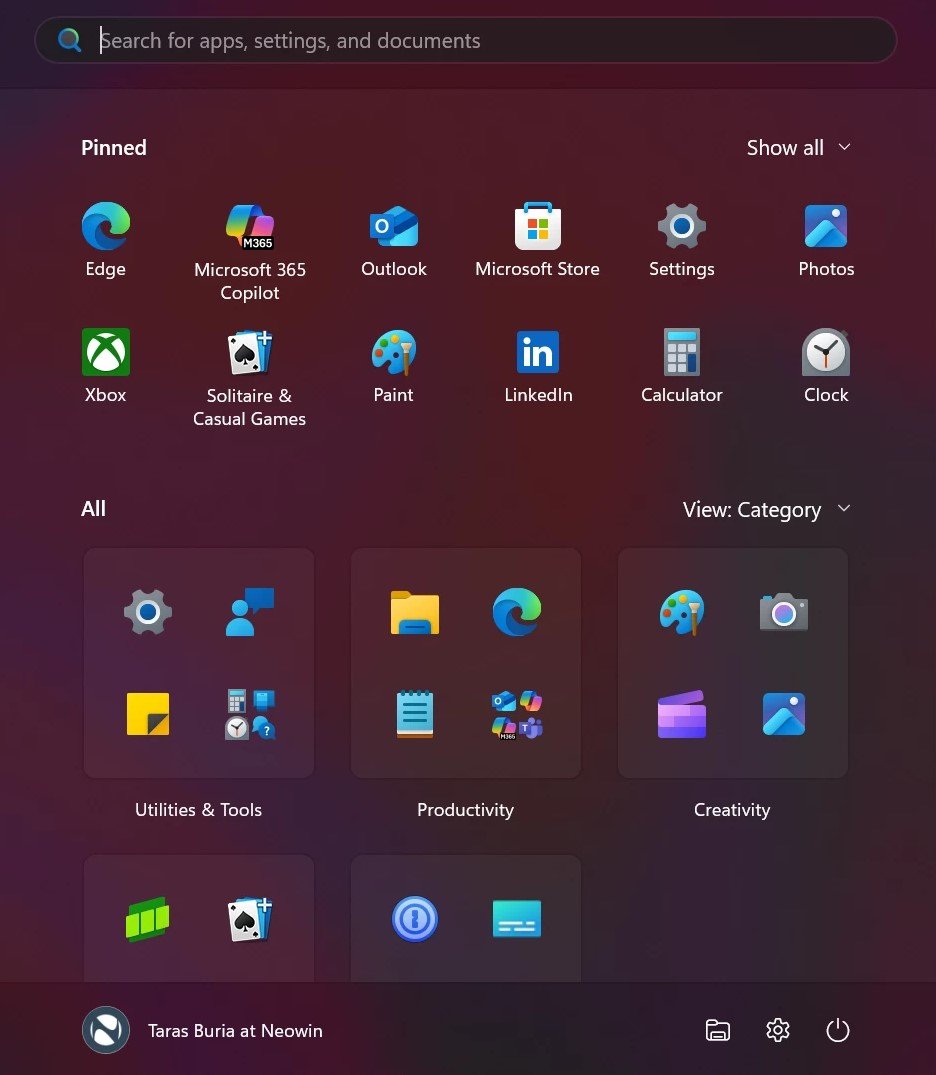Open Settings gear in bottom bar
936x1075 pixels.
click(778, 1030)
